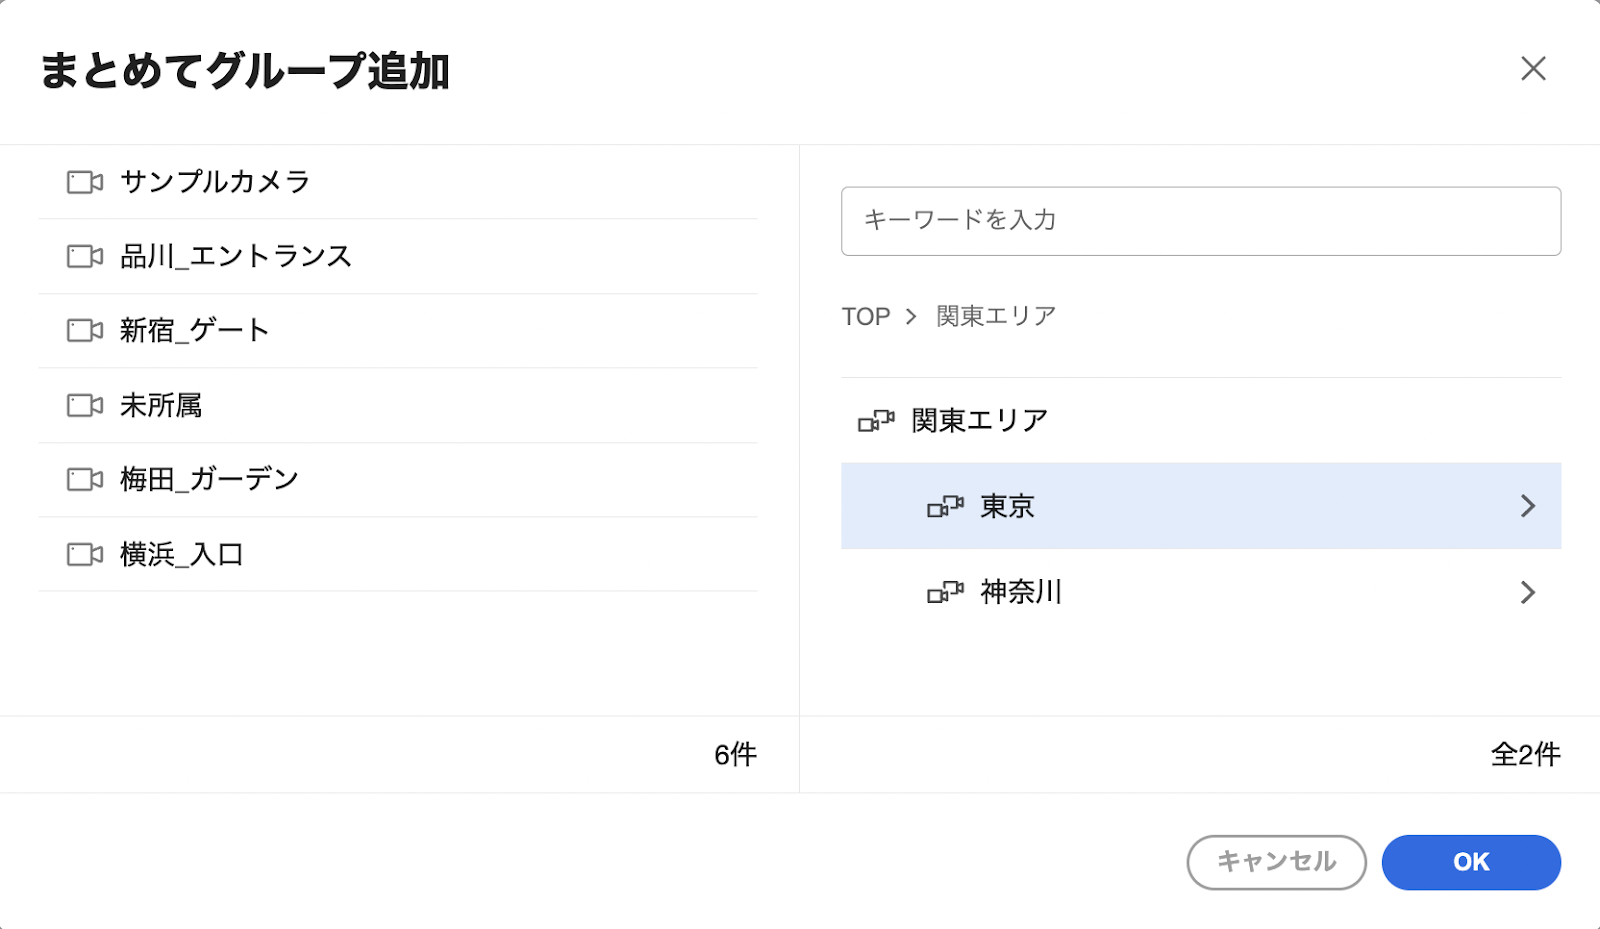Confirm with the OK button
The width and height of the screenshot is (1600, 929).
1471,862
